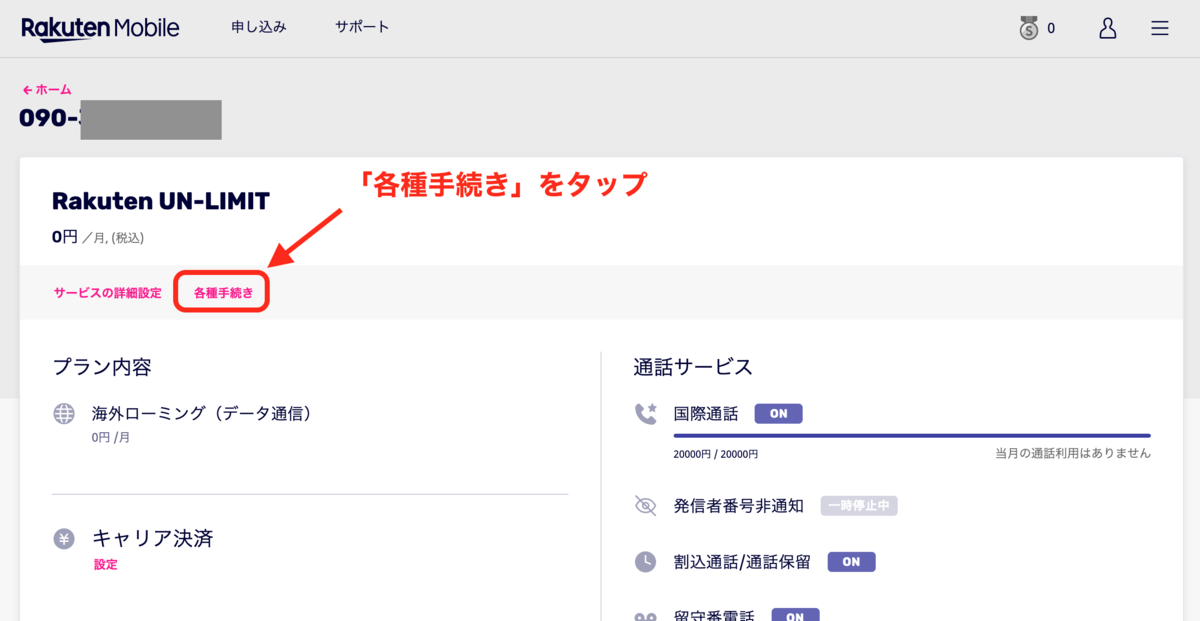Open the points medal icon
The width and height of the screenshot is (1200, 621).
pos(1029,28)
